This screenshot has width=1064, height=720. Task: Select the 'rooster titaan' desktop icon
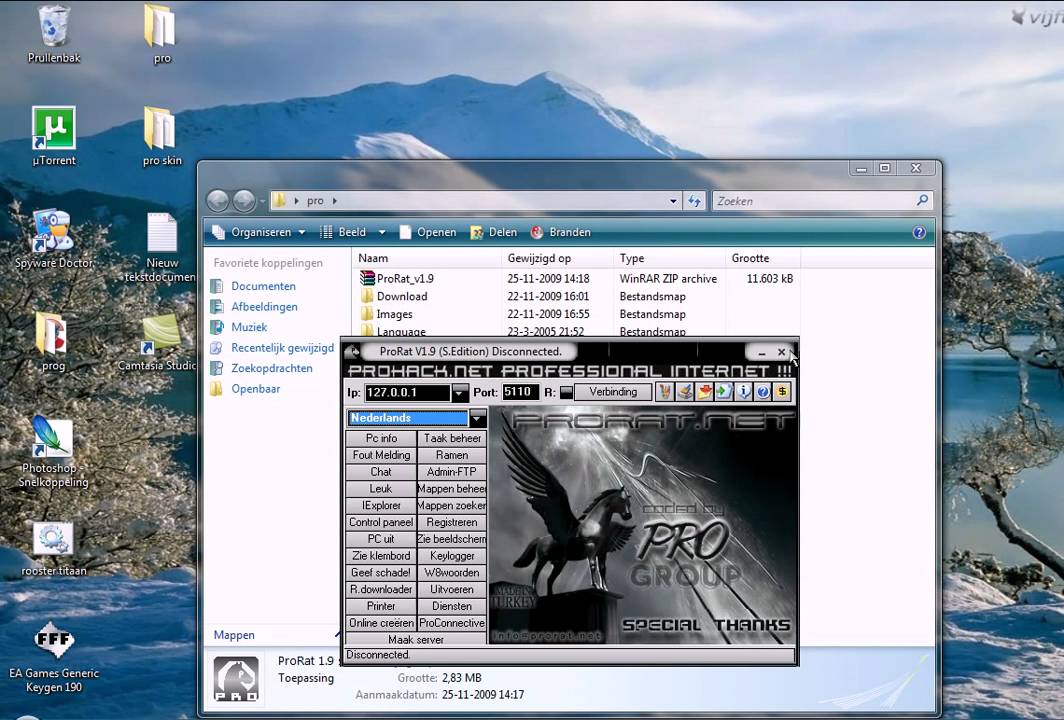(54, 549)
